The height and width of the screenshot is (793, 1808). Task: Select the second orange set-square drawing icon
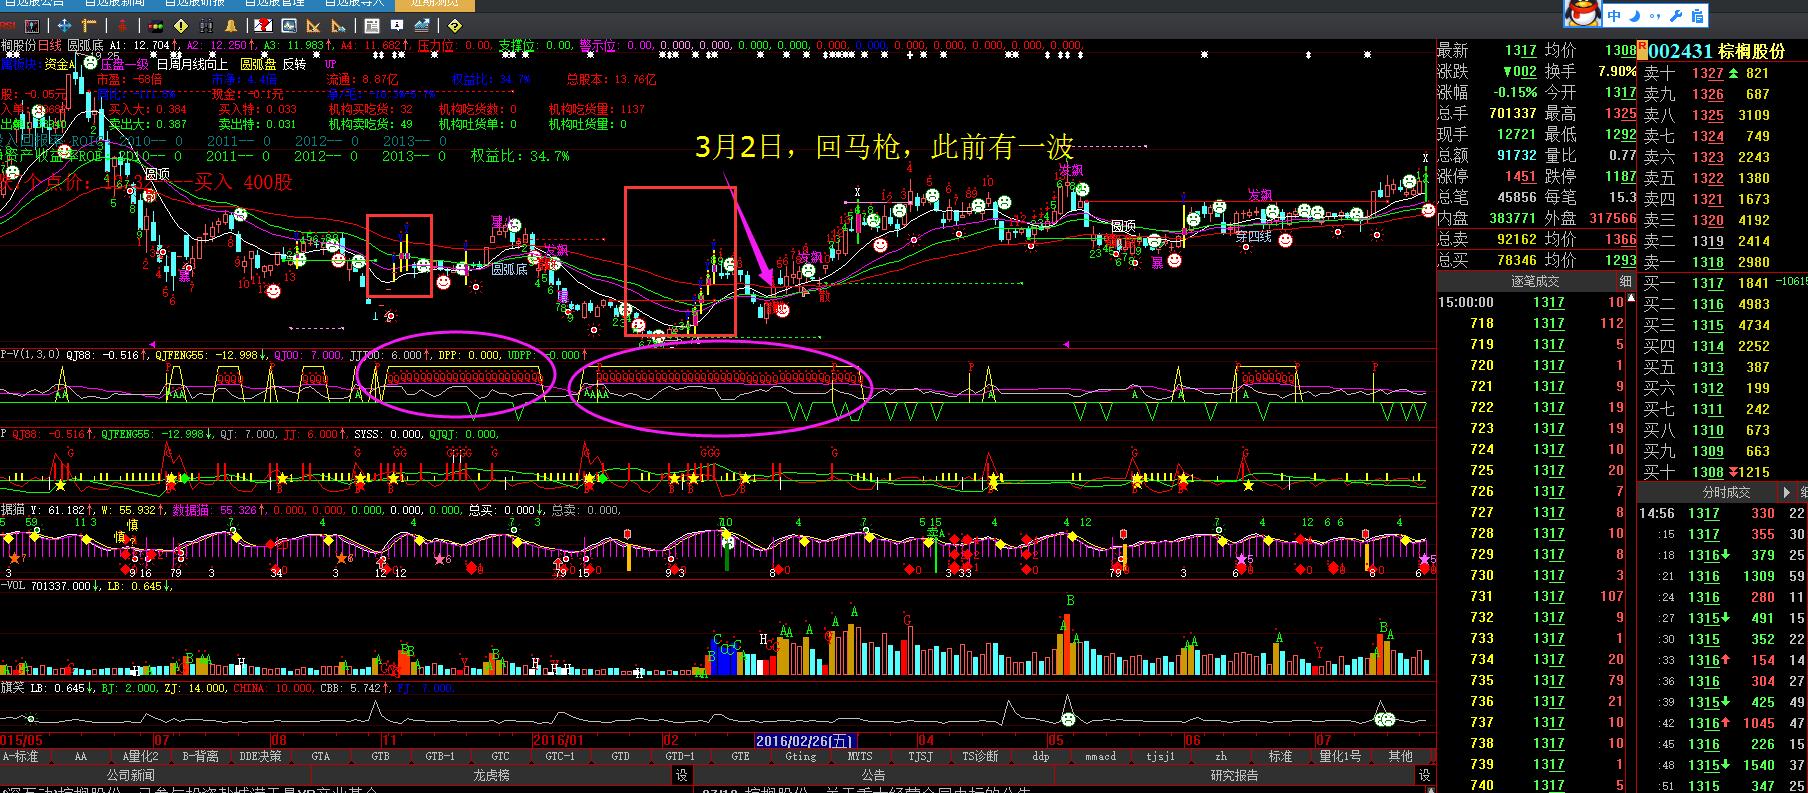338,26
